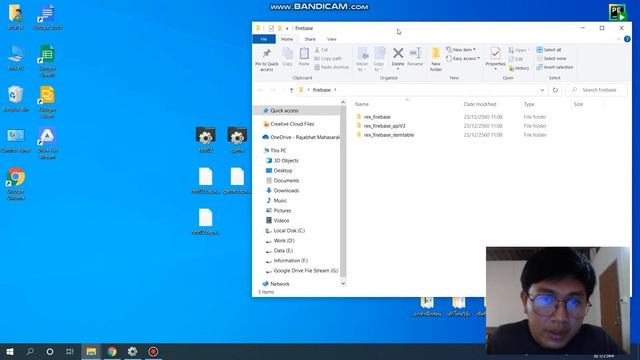Select the Google Chrome desktop icon
The image size is (640, 360).
point(16,183)
